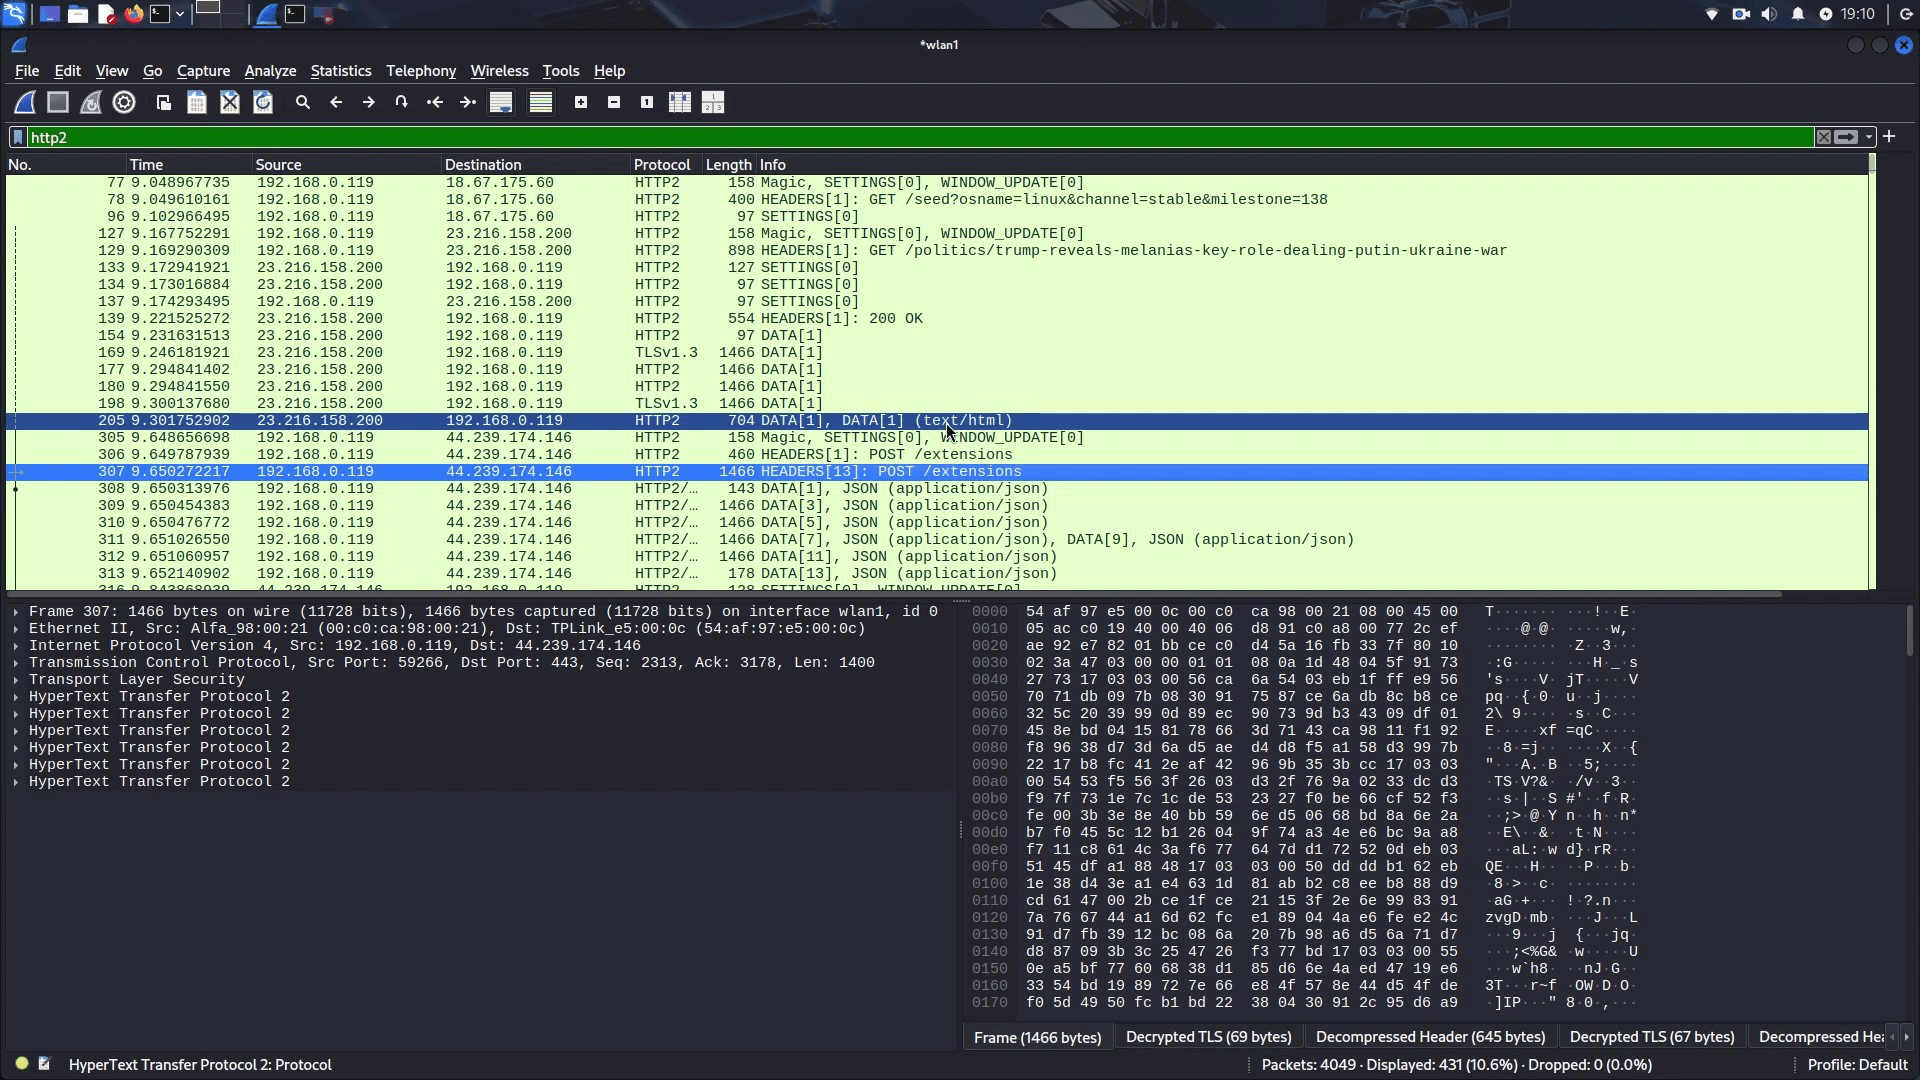Apply the display filter arrow button

pos(1846,137)
